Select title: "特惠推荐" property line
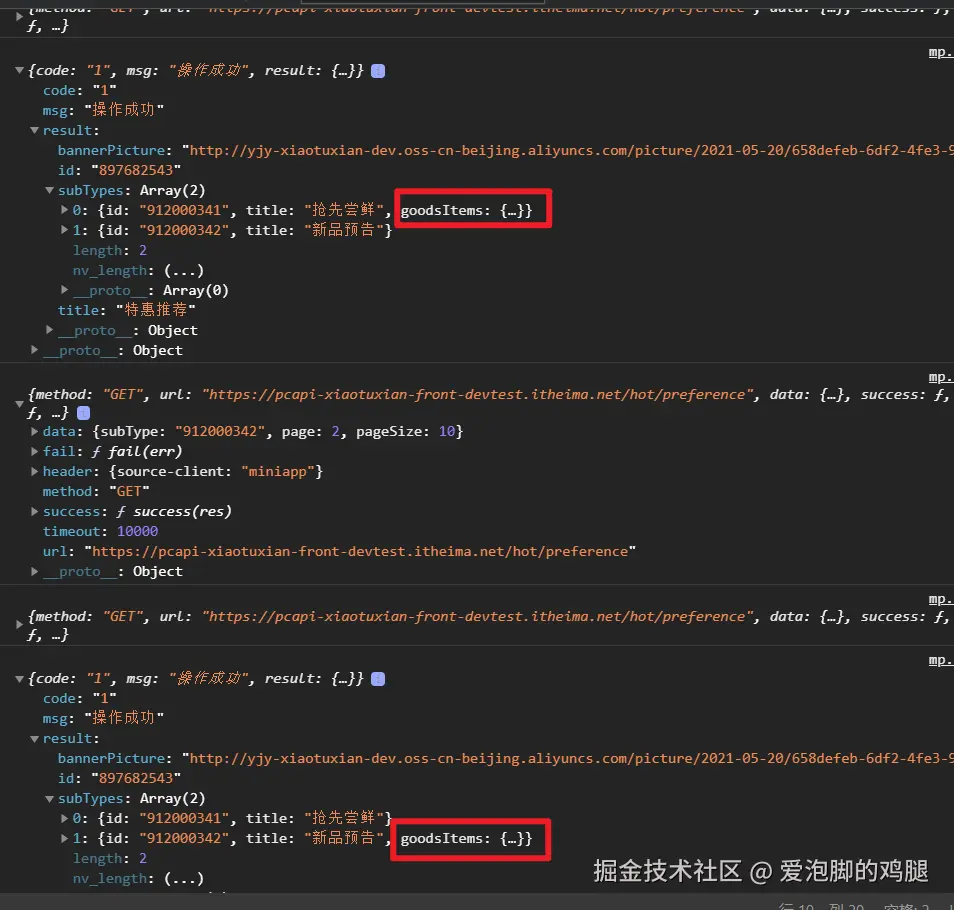954x910 pixels. (x=127, y=310)
